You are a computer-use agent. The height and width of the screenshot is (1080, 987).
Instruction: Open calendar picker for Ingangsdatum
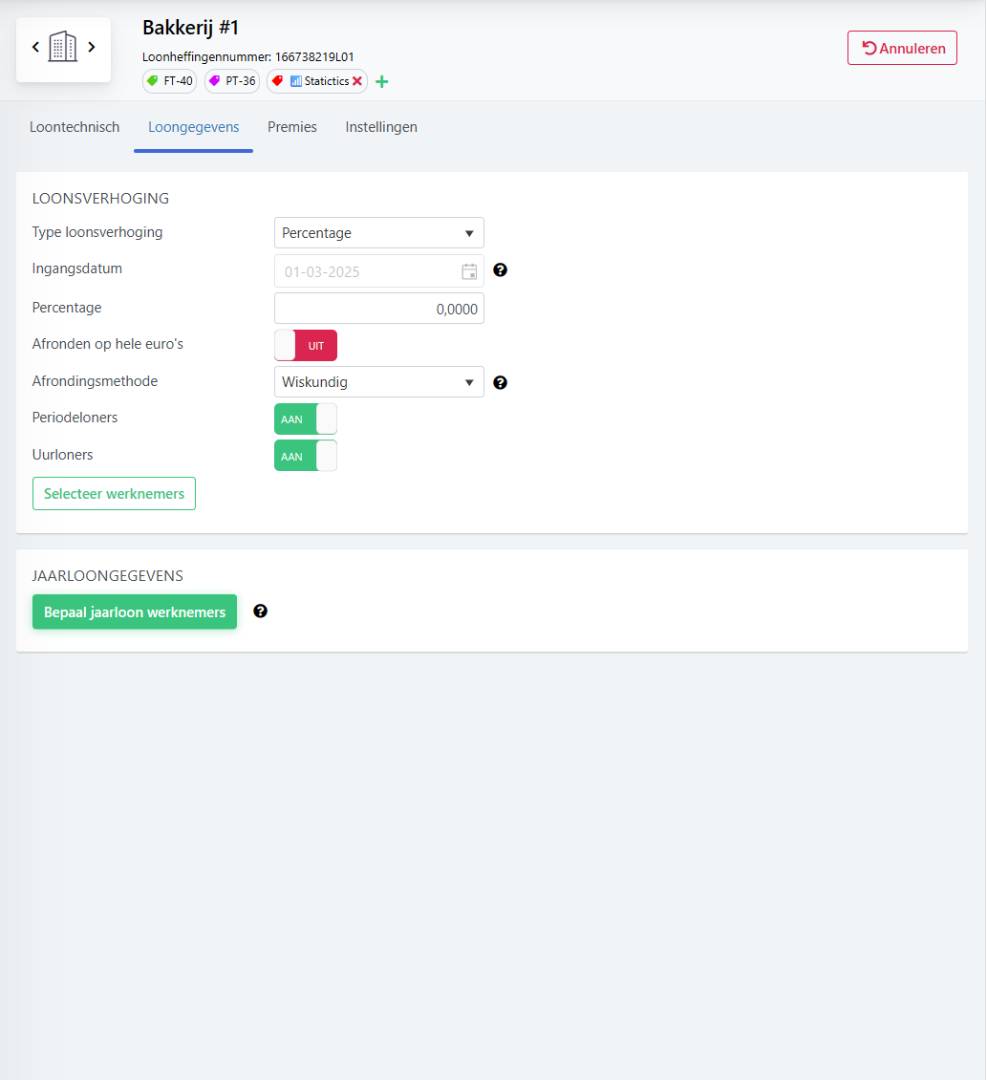[x=468, y=271]
